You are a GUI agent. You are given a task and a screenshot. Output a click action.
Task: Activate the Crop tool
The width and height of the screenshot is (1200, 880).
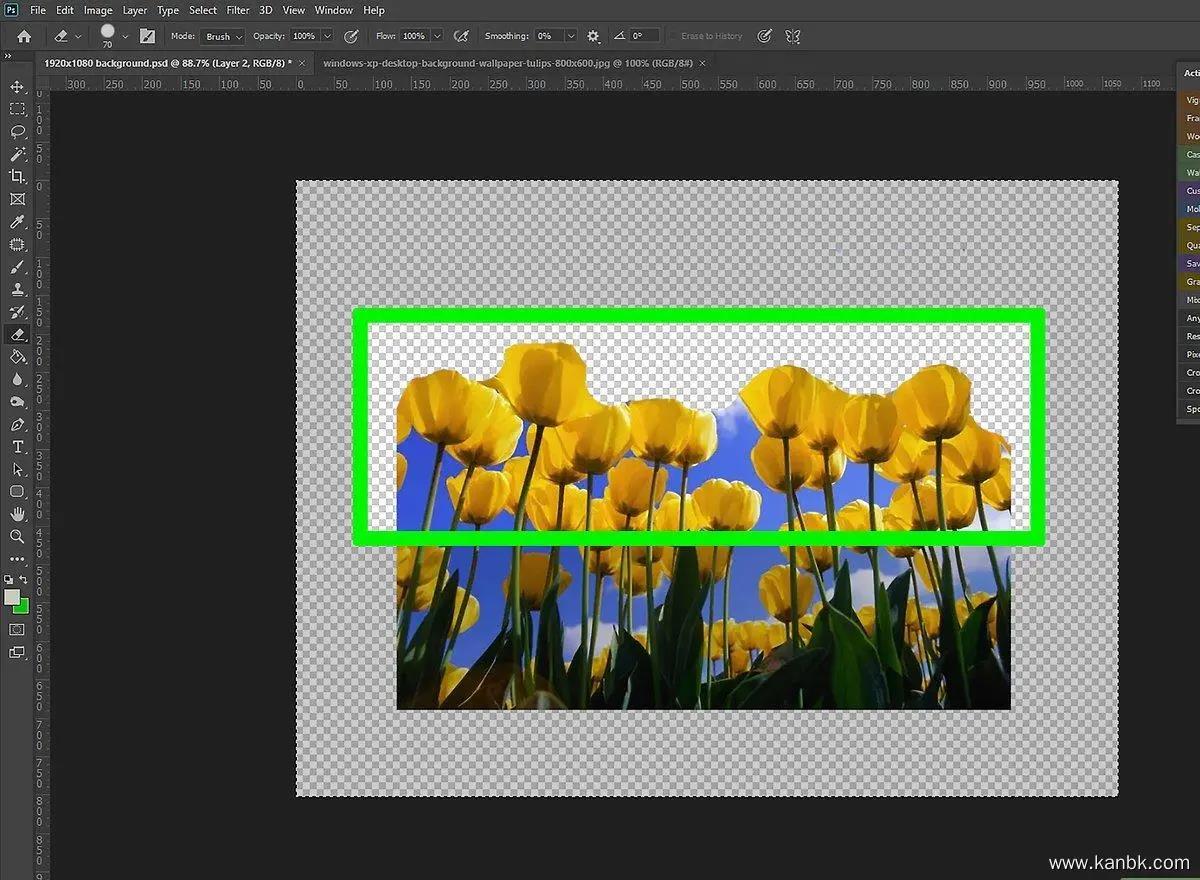[x=17, y=177]
